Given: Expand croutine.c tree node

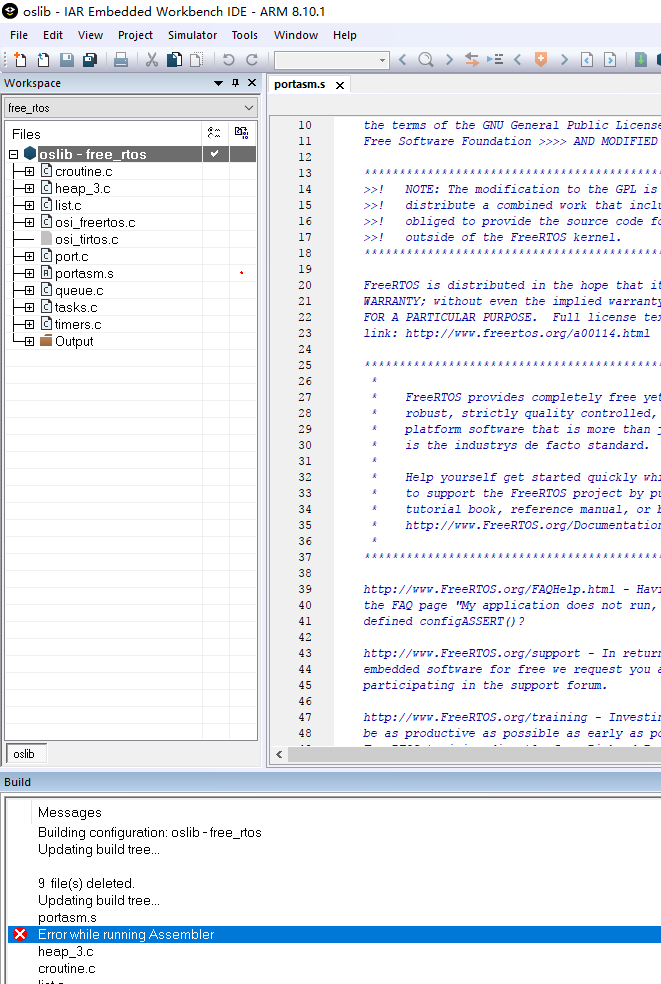Looking at the screenshot, I should 30,171.
